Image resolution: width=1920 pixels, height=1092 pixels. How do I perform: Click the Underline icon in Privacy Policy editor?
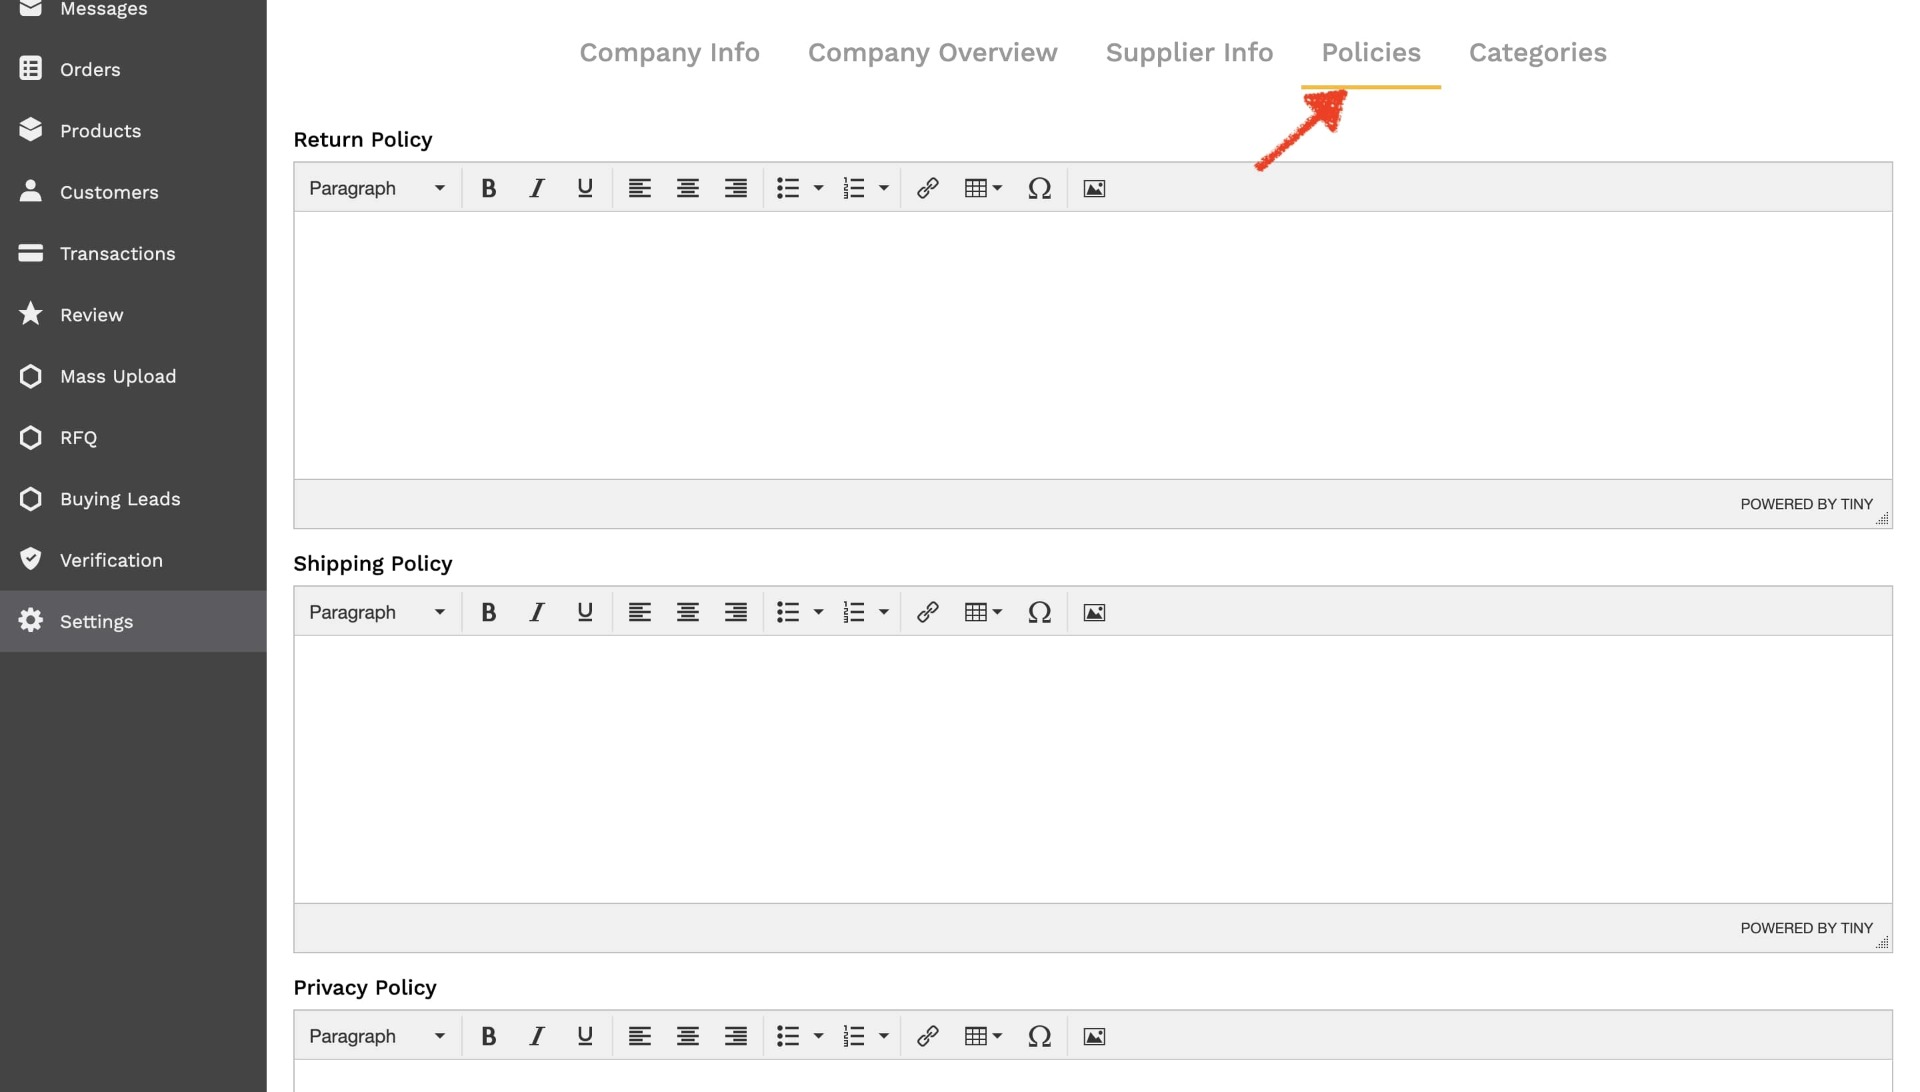[584, 1035]
